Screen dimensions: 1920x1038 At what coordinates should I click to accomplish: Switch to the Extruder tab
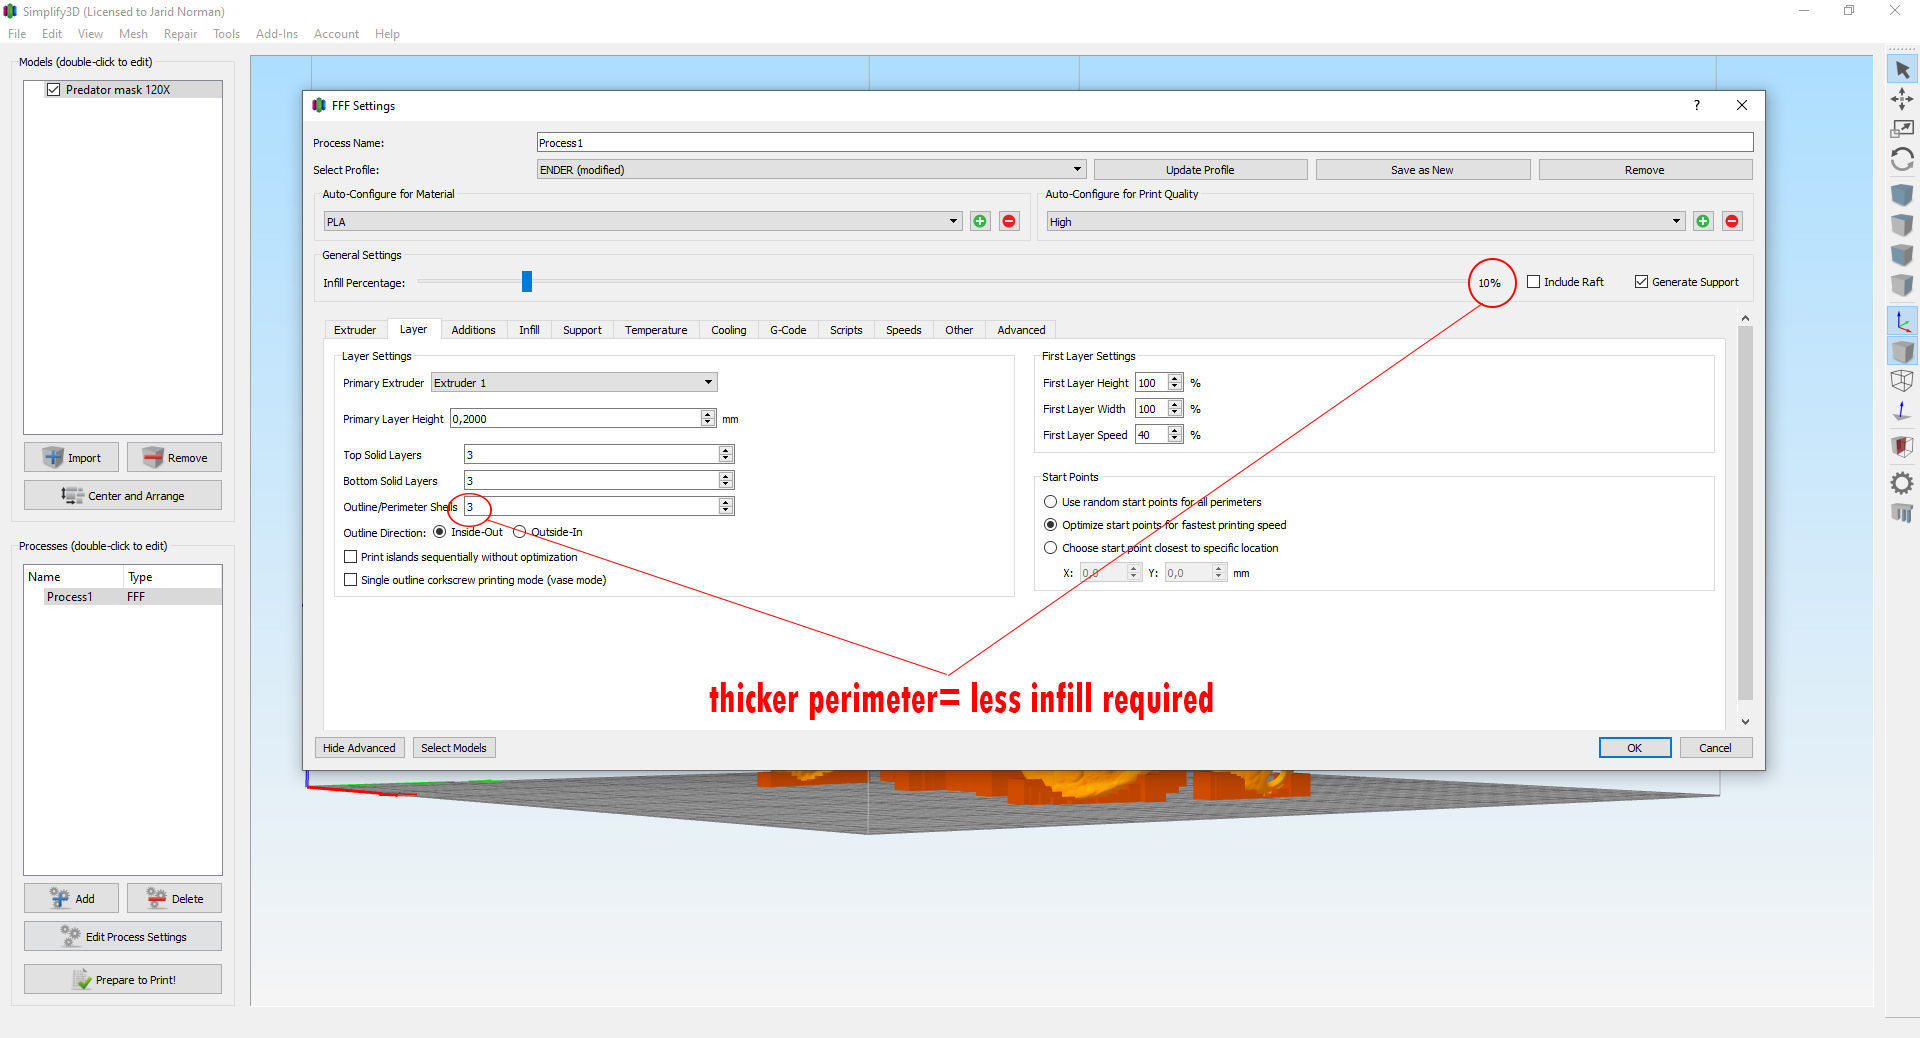355,330
